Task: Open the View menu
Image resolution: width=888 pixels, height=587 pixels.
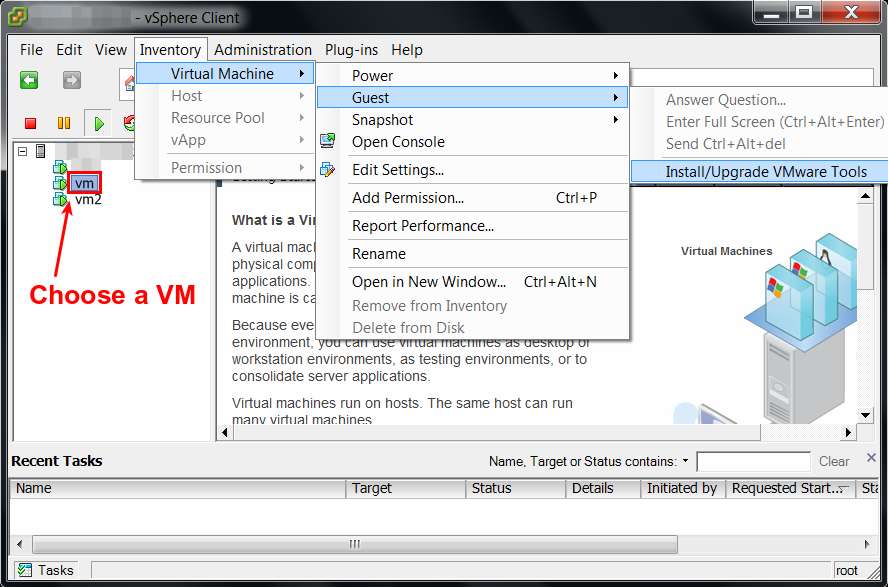Action: coord(111,50)
